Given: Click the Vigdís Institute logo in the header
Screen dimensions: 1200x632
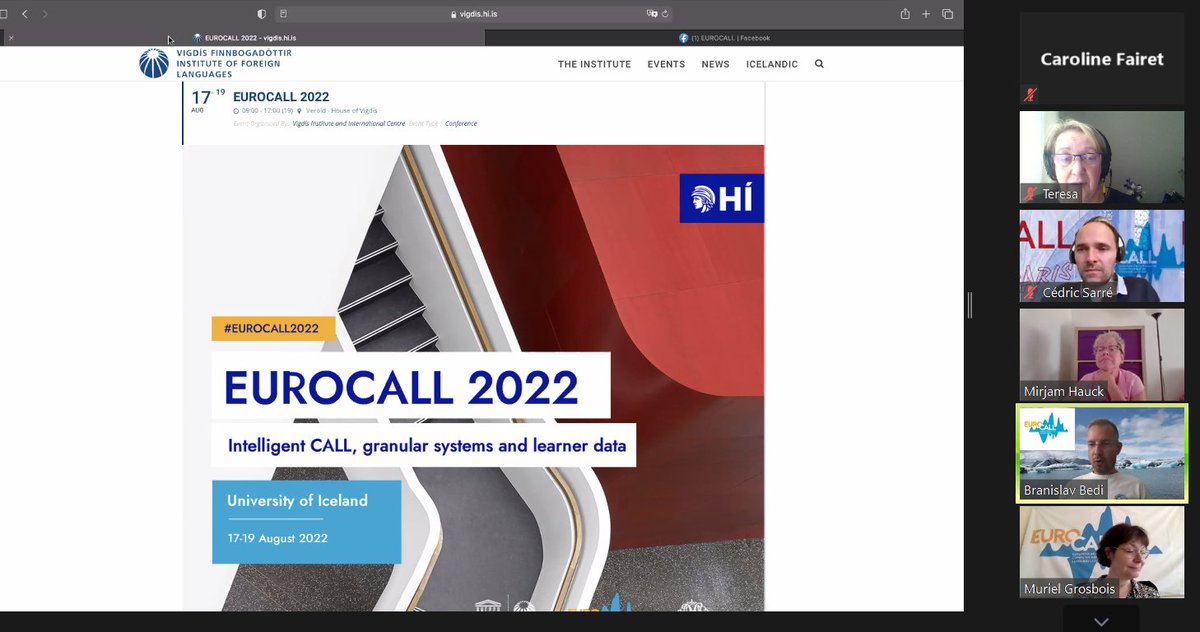Looking at the screenshot, I should tap(152, 63).
